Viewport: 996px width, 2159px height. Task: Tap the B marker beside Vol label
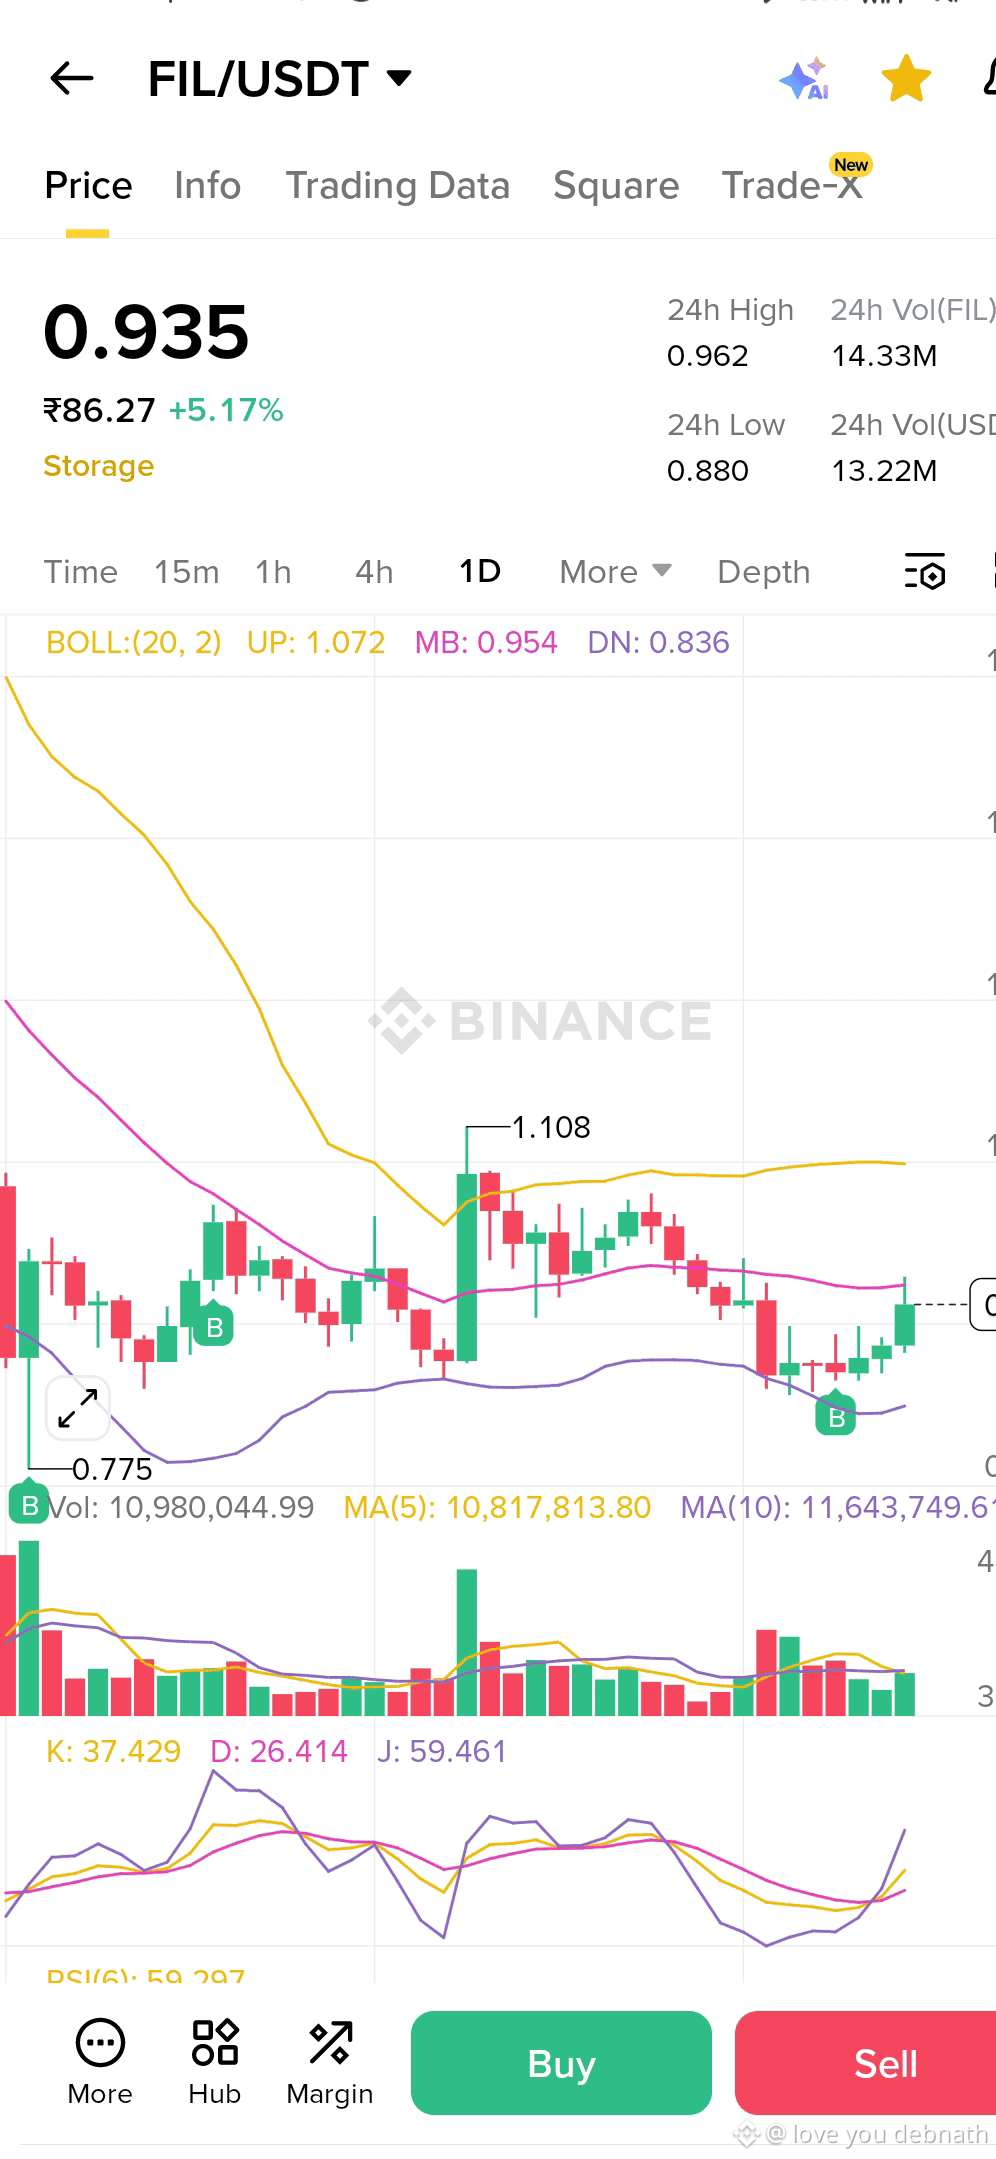tap(29, 1505)
